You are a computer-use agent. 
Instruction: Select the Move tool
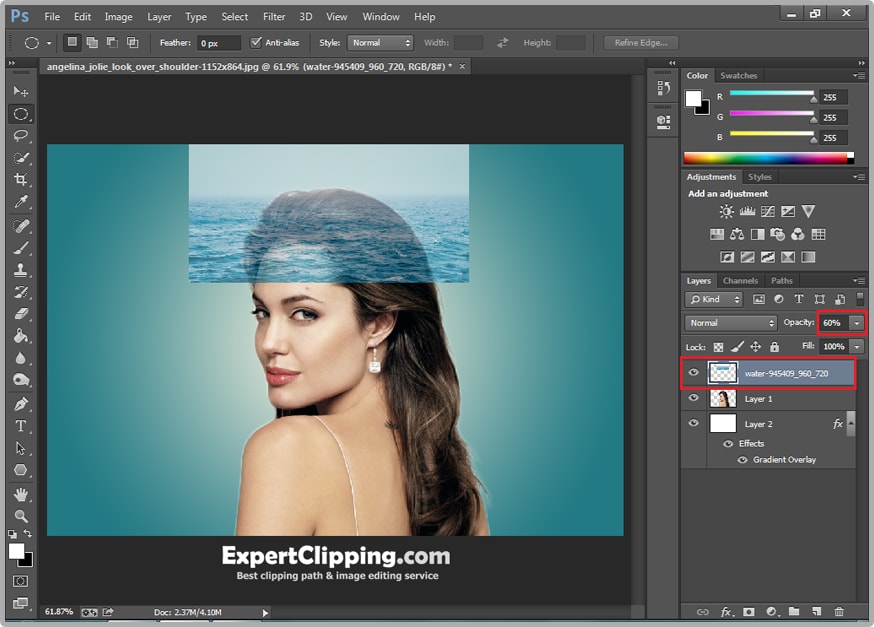(x=20, y=91)
